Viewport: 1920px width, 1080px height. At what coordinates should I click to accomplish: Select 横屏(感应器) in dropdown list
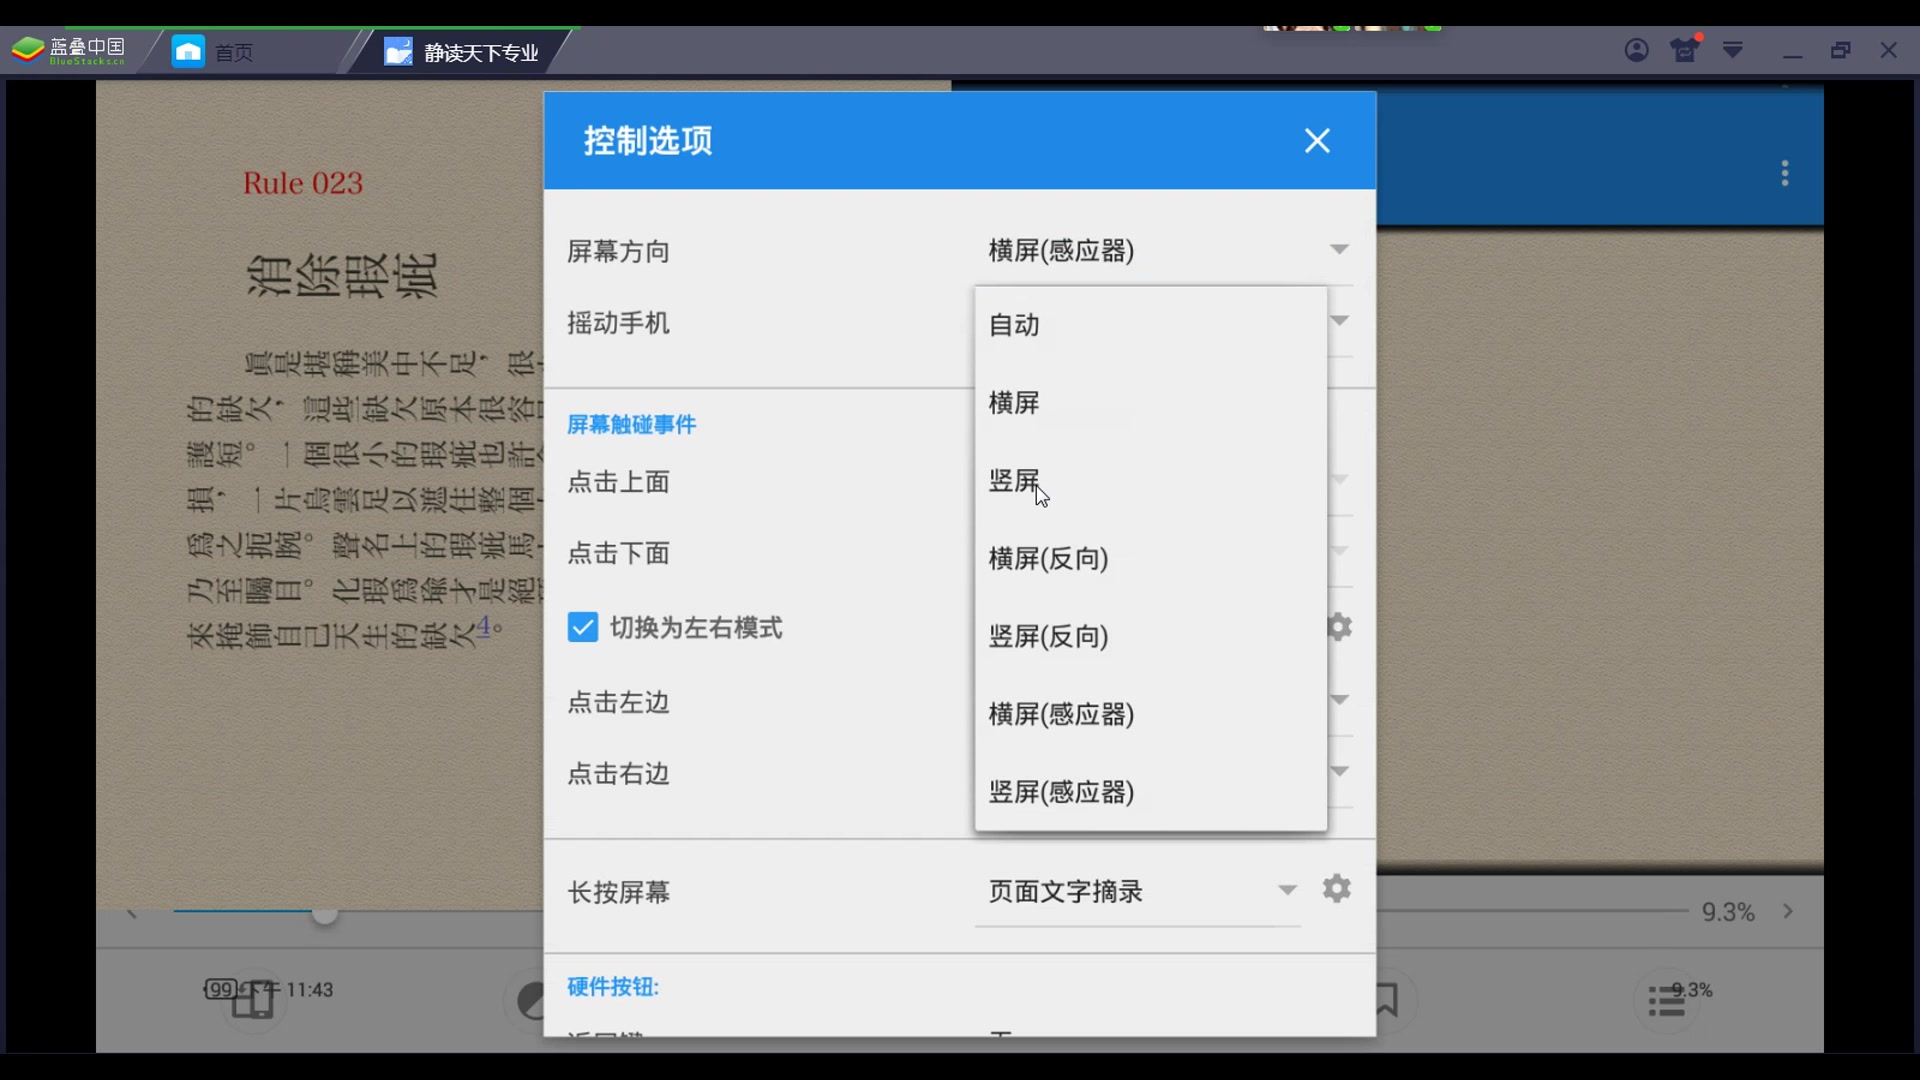(1150, 714)
